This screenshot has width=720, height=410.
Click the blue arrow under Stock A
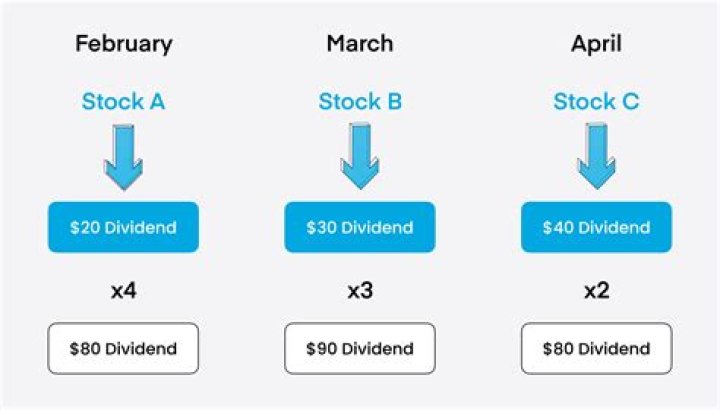(x=123, y=156)
